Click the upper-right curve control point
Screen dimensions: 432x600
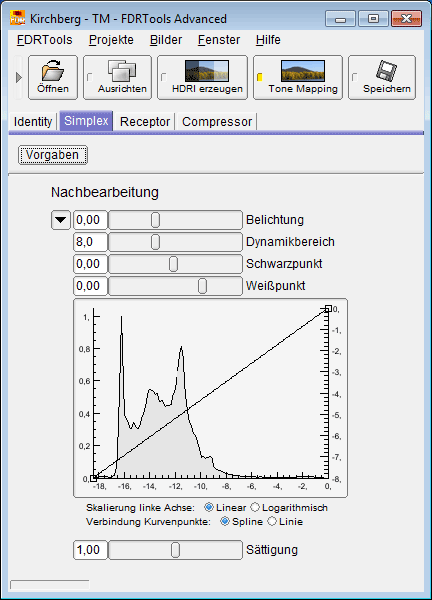(x=328, y=308)
